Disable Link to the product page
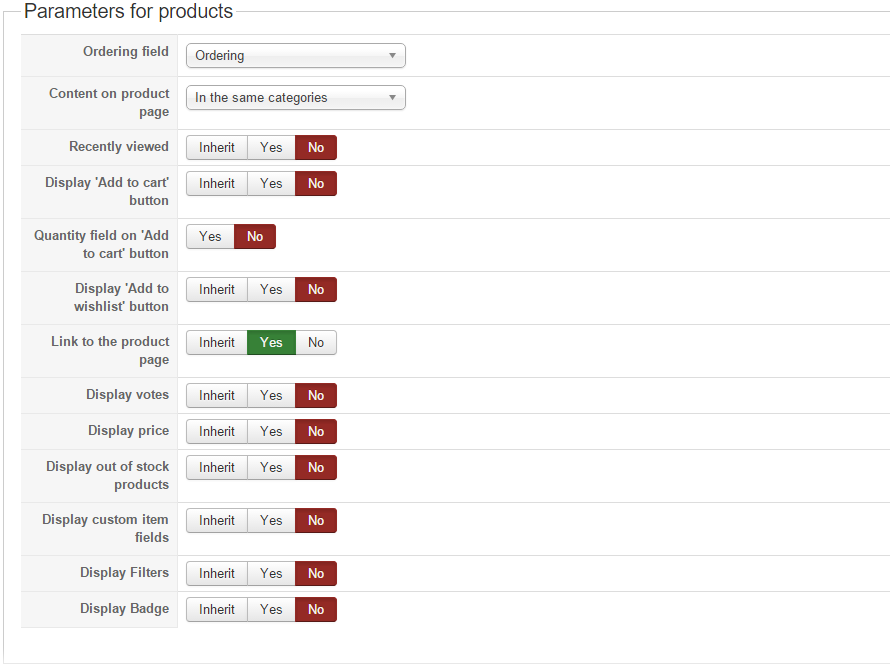This screenshot has width=890, height=664. (x=316, y=343)
